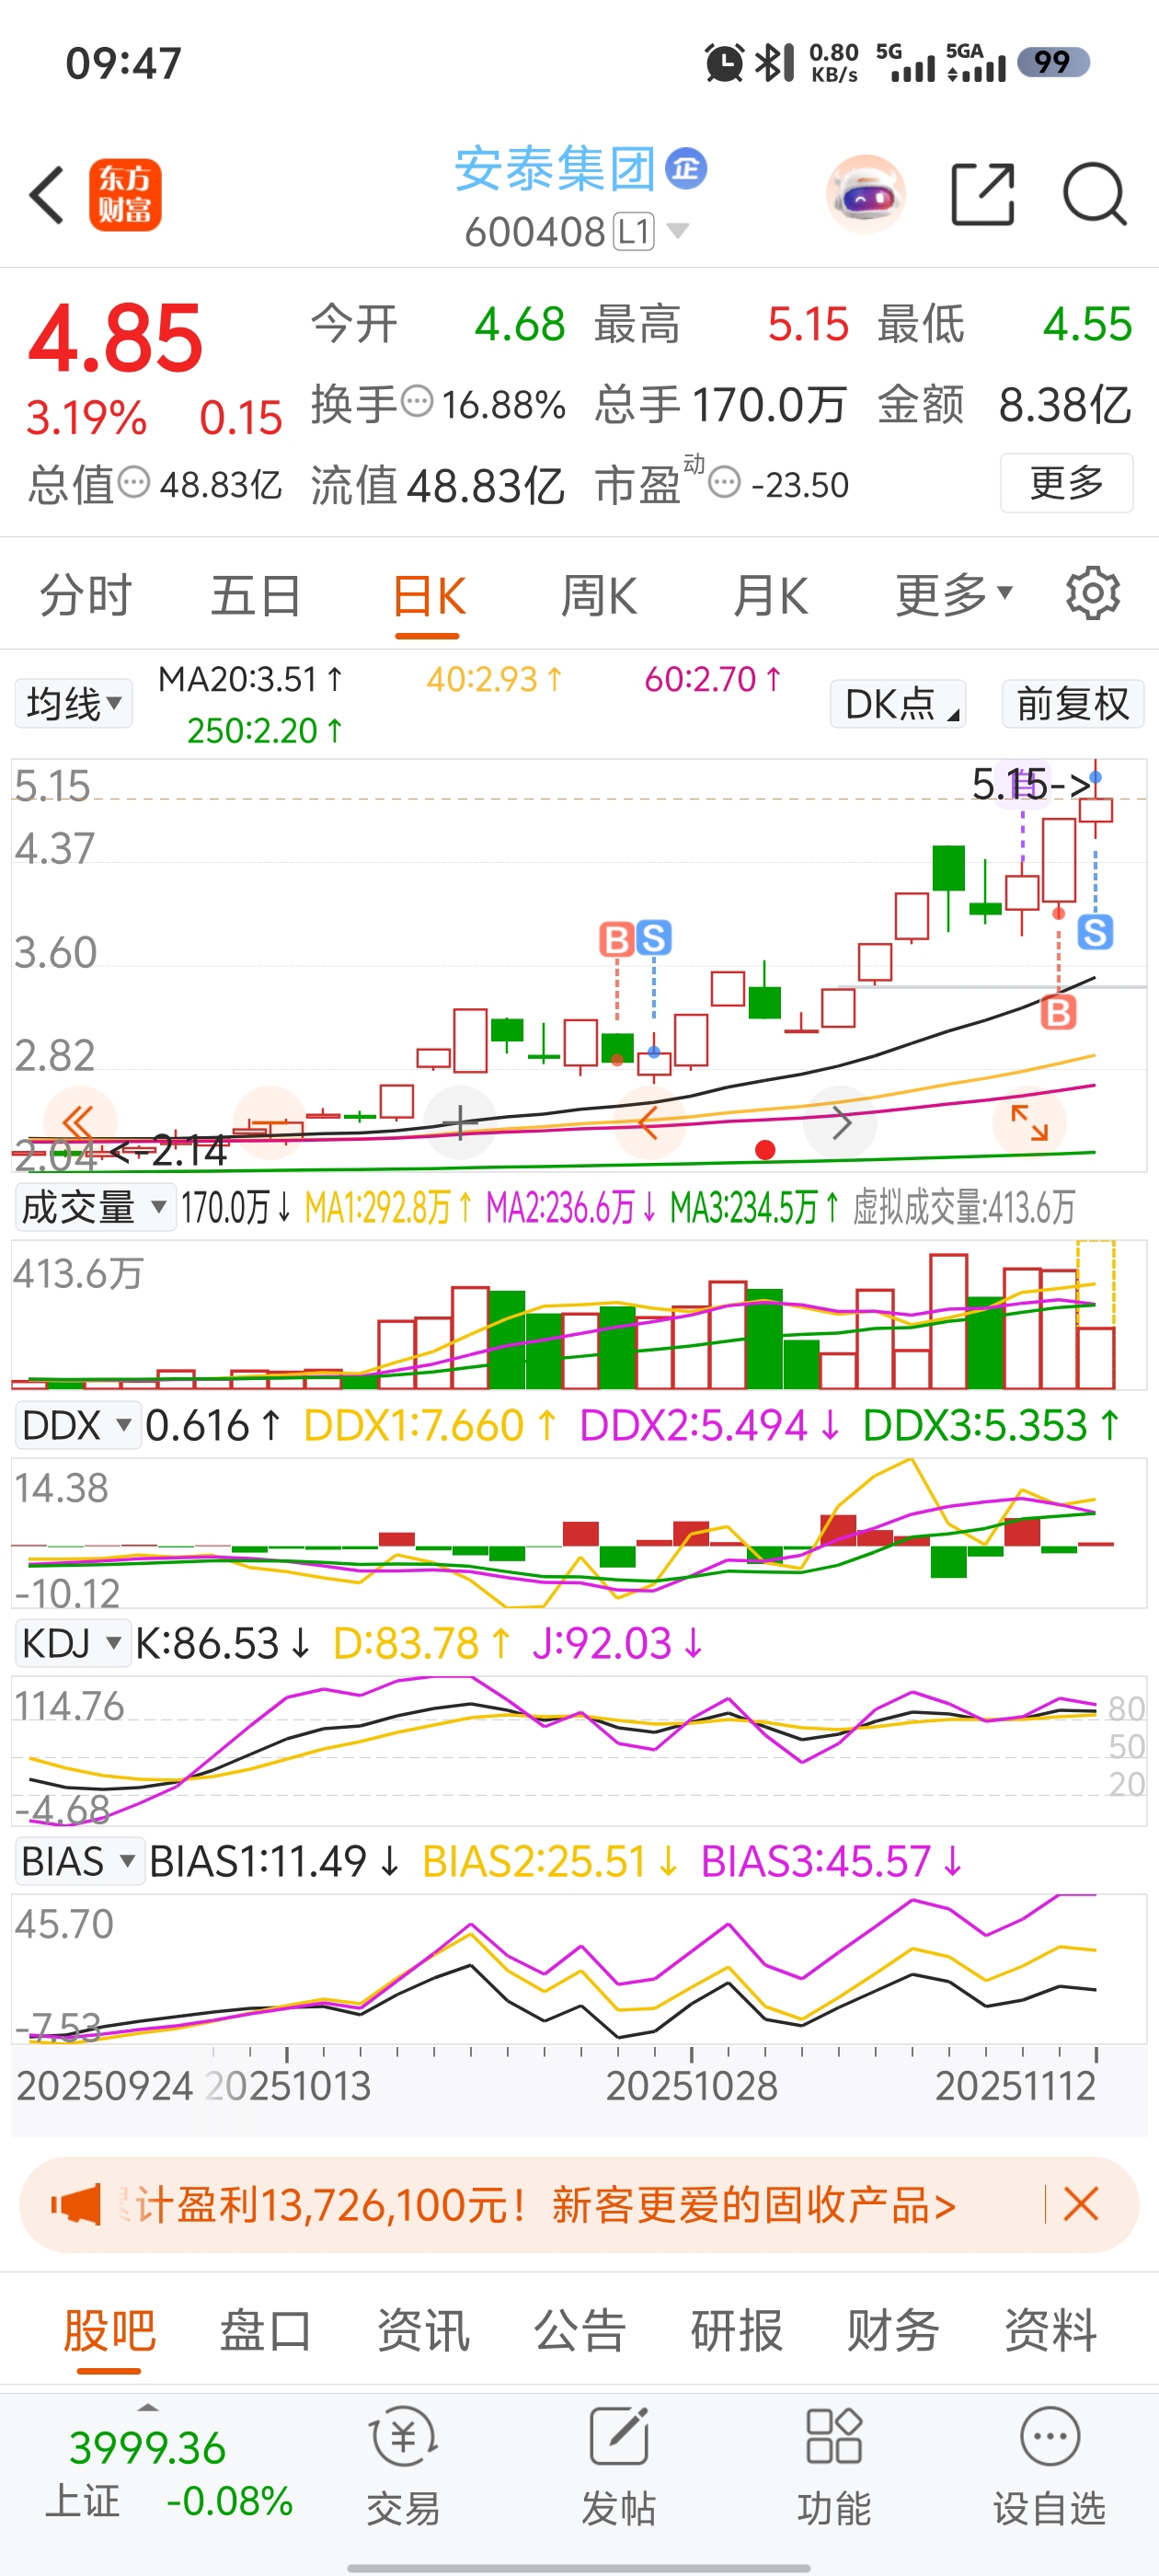Tap the blue S marker at latest candle
The image size is (1159, 2576).
coord(1095,932)
